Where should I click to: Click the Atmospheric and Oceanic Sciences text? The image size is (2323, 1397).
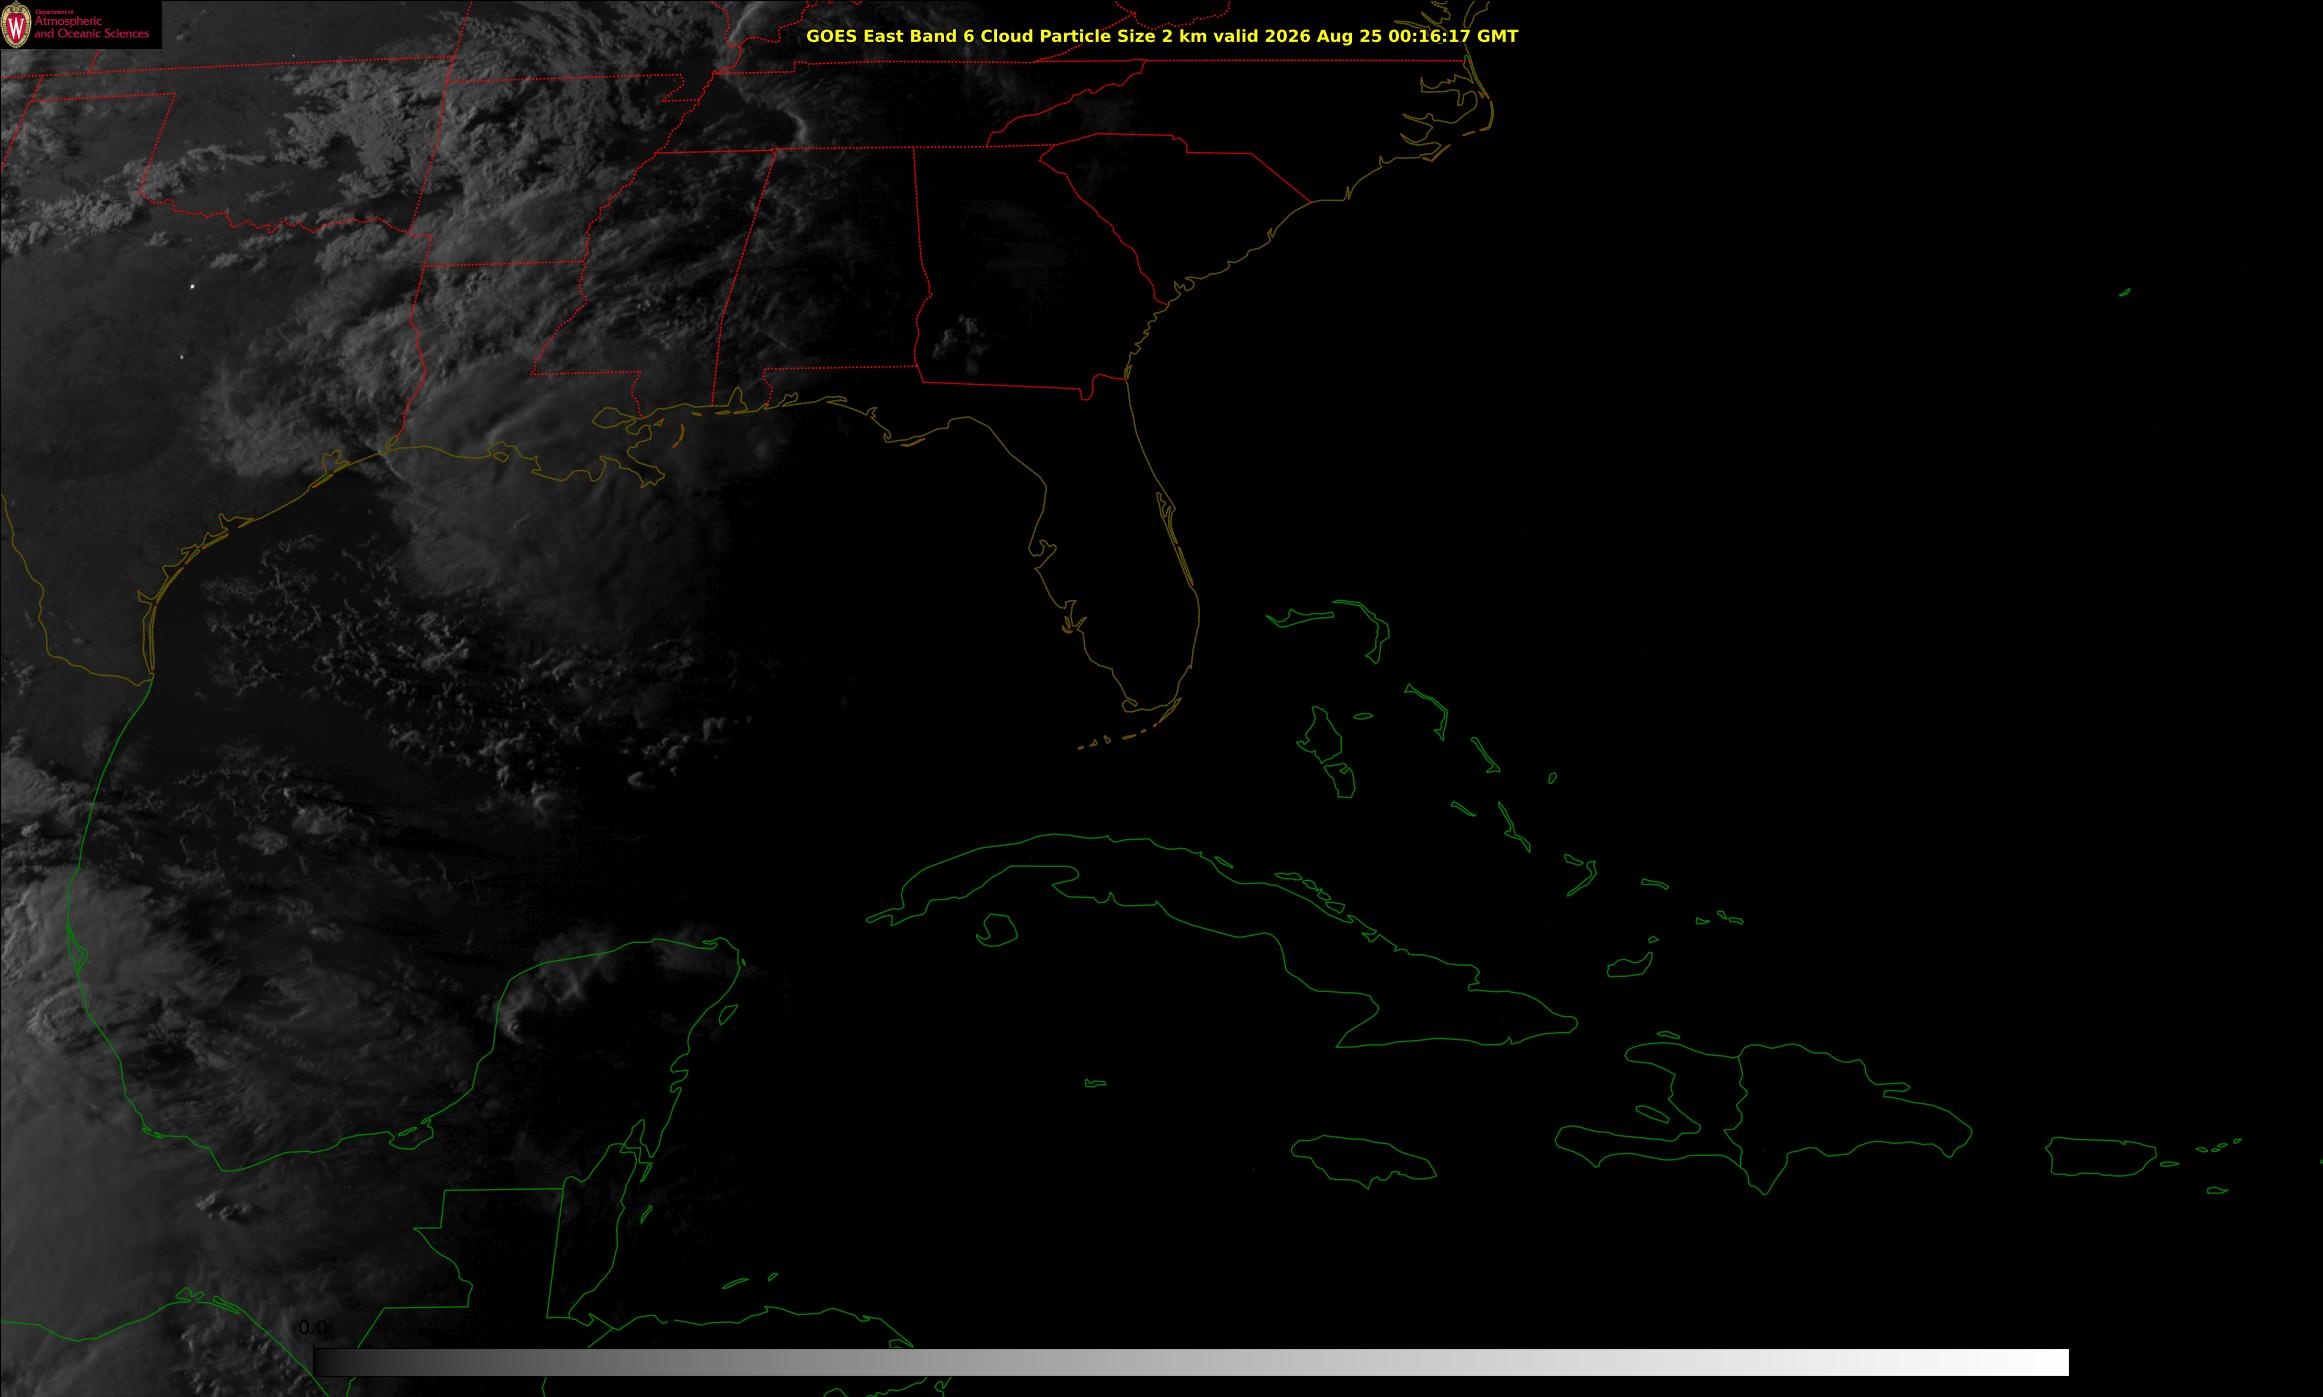pos(92,28)
